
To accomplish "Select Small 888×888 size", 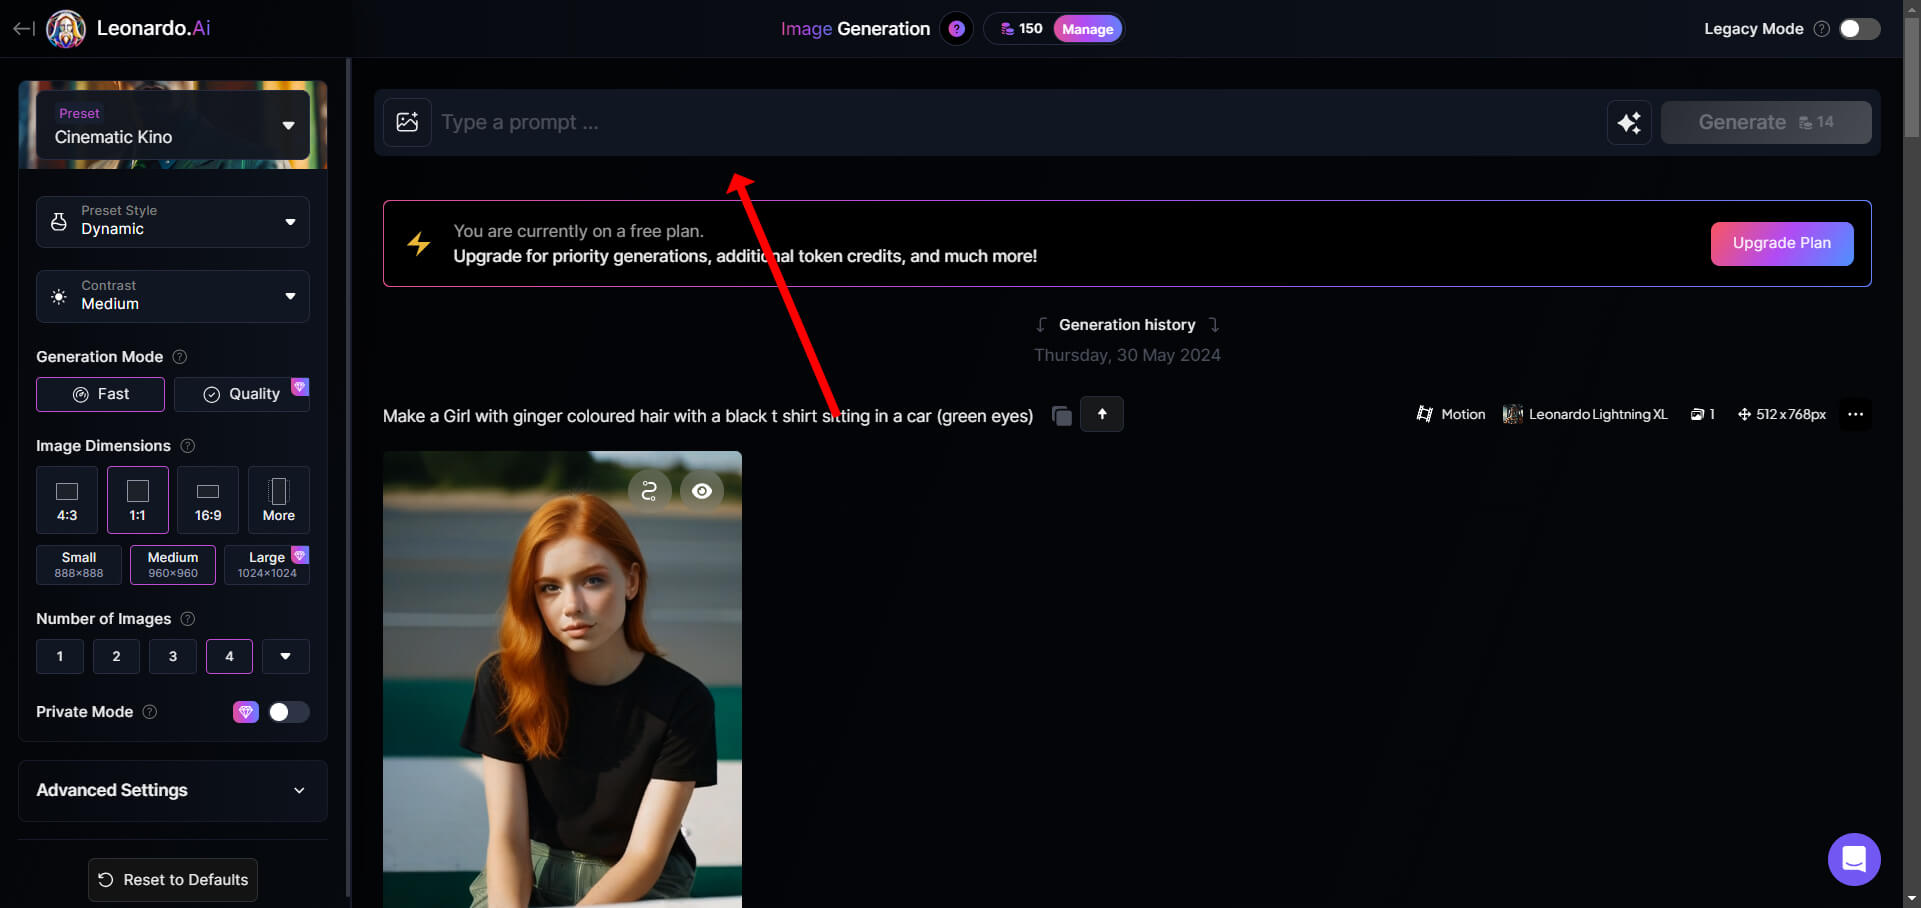I will (79, 565).
